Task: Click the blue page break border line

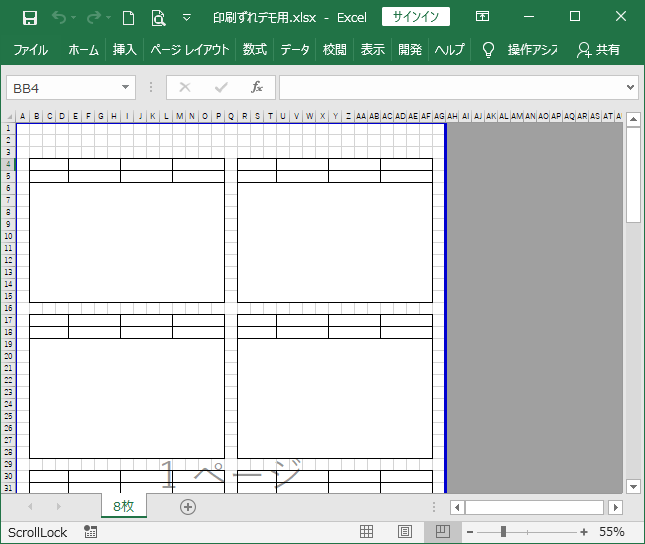Action: pyautogui.click(x=445, y=308)
